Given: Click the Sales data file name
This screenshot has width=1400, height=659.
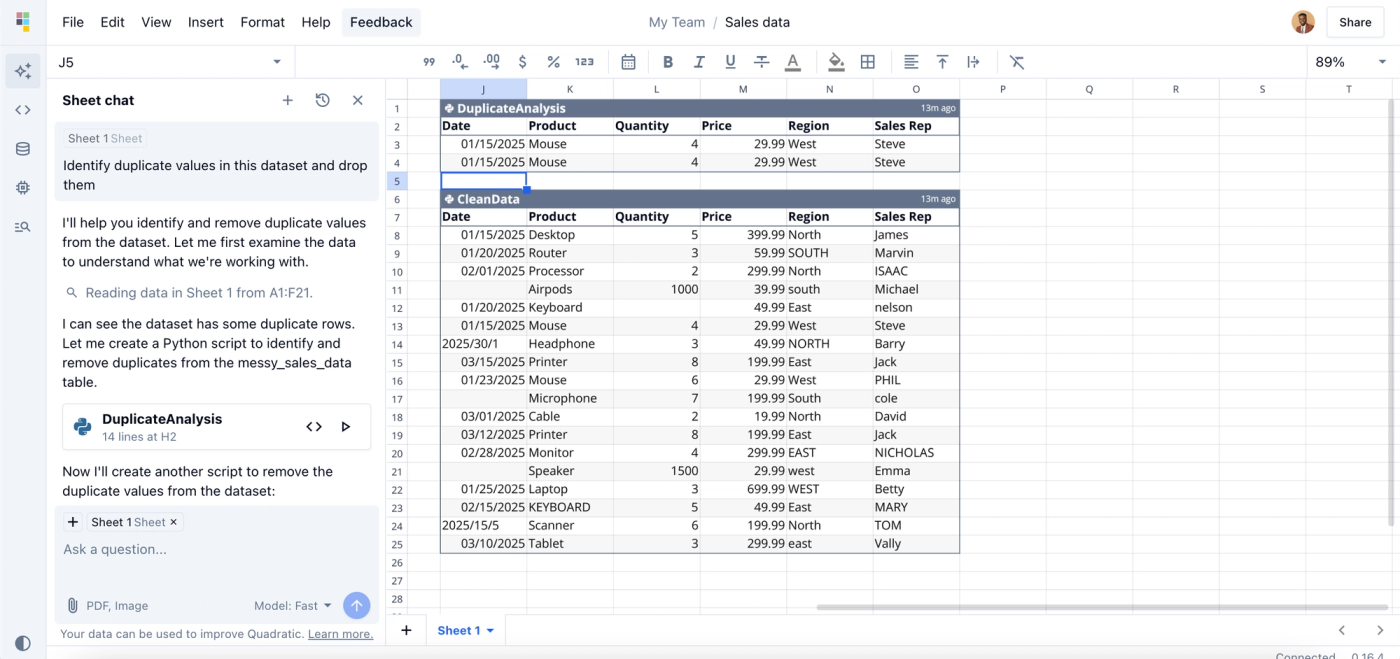Looking at the screenshot, I should [757, 22].
